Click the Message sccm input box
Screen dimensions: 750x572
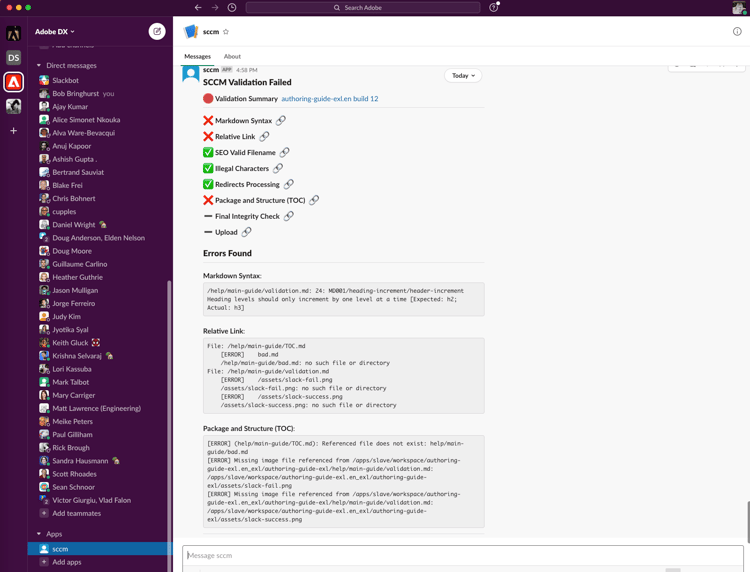tap(463, 555)
